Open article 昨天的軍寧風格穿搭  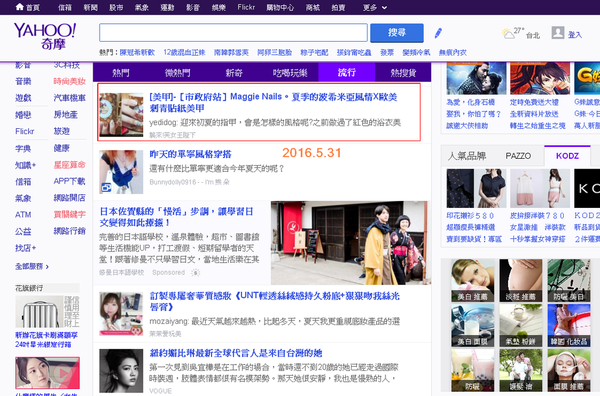click(x=191, y=154)
